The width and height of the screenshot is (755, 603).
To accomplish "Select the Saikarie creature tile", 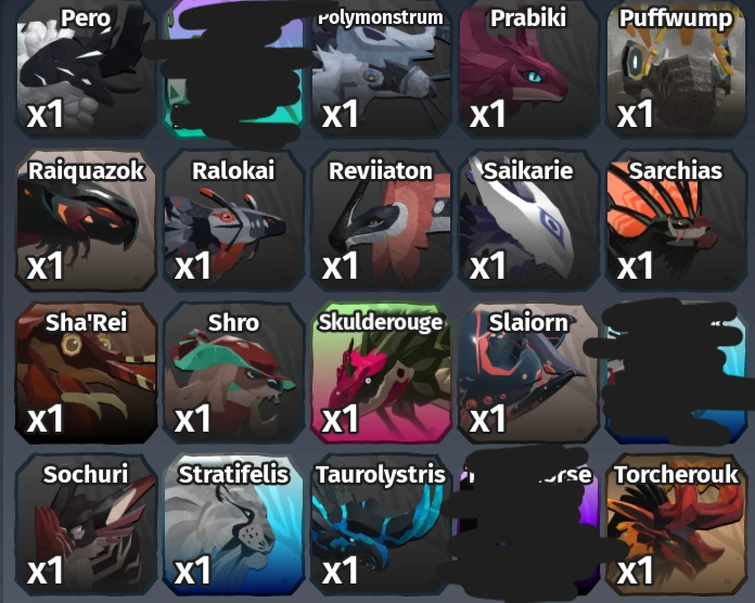I will (528, 220).
